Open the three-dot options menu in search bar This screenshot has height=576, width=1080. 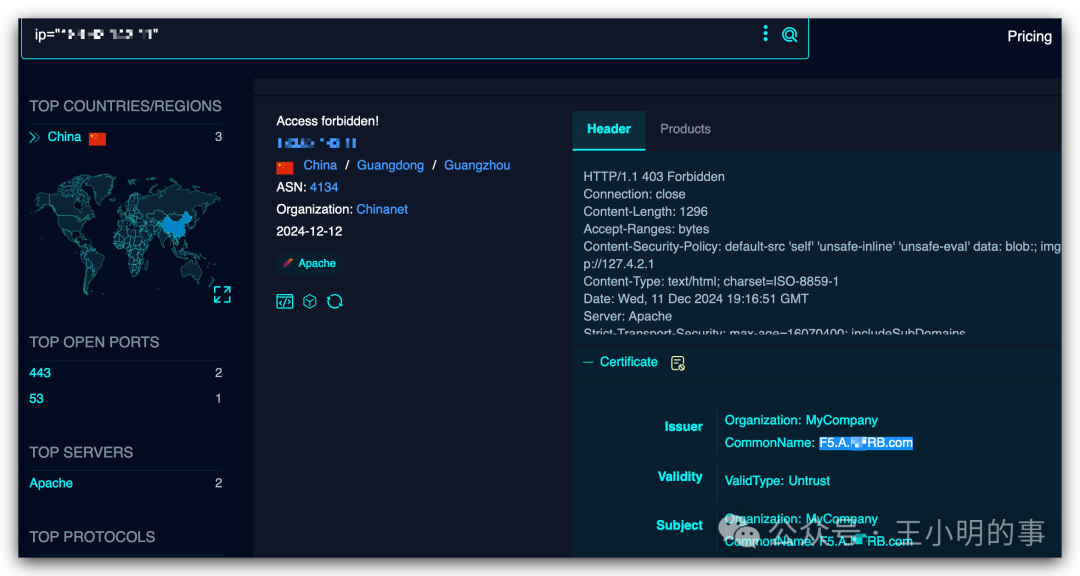(765, 33)
